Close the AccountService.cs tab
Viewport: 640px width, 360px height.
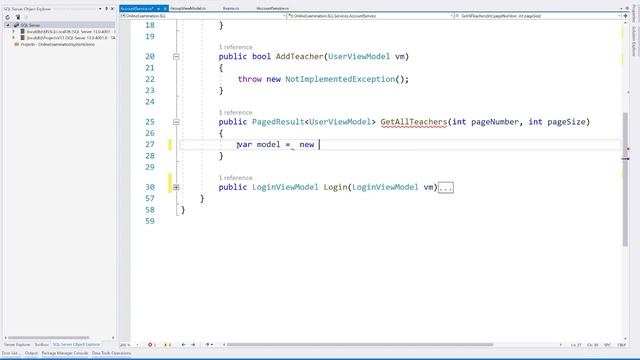point(165,9)
